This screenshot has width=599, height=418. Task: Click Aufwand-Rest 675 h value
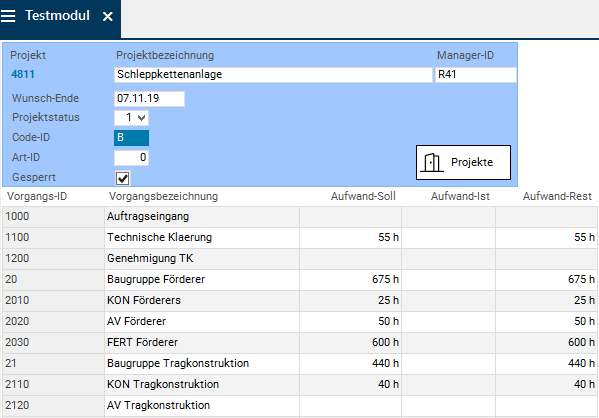click(x=546, y=280)
